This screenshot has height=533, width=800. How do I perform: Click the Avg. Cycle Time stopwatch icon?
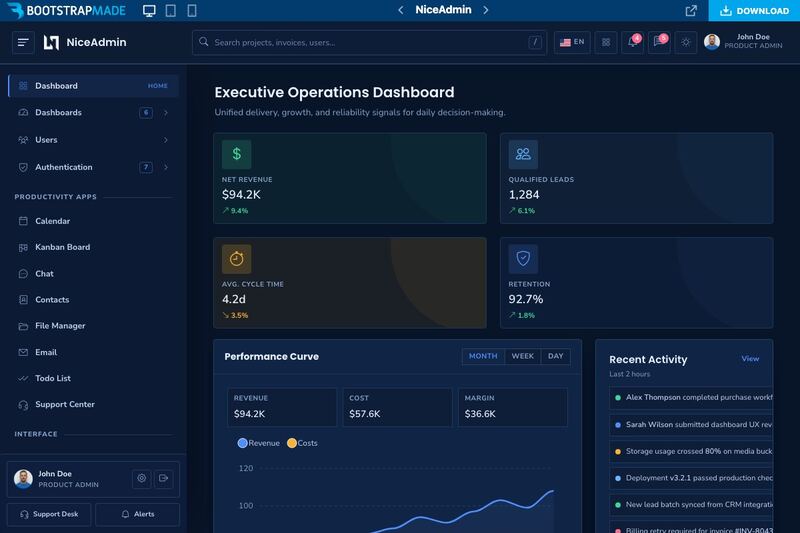pos(236,259)
